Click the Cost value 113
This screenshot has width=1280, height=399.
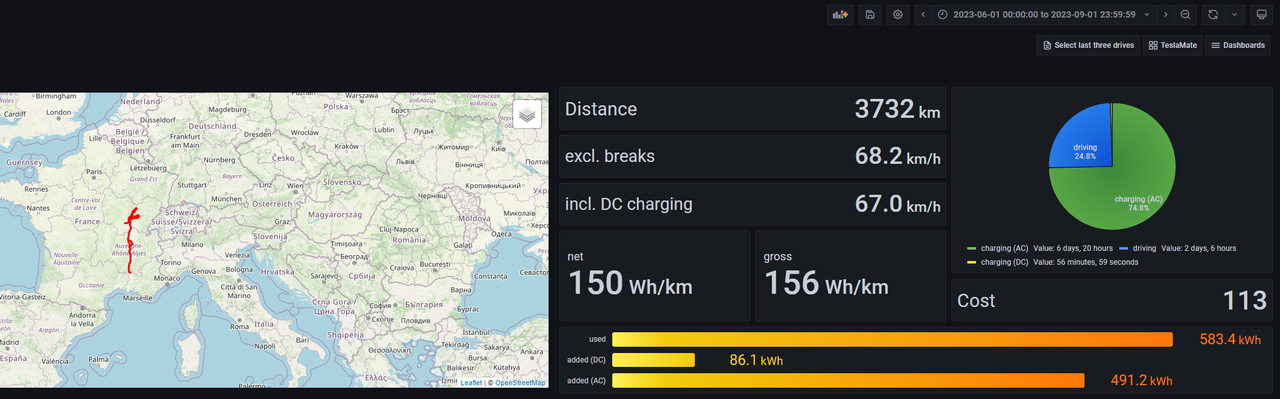pos(1245,300)
